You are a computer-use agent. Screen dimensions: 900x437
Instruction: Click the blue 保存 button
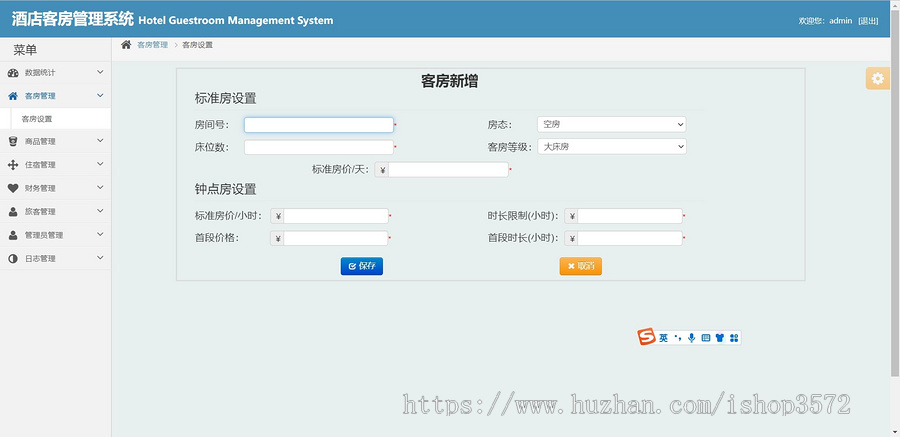[x=362, y=266]
